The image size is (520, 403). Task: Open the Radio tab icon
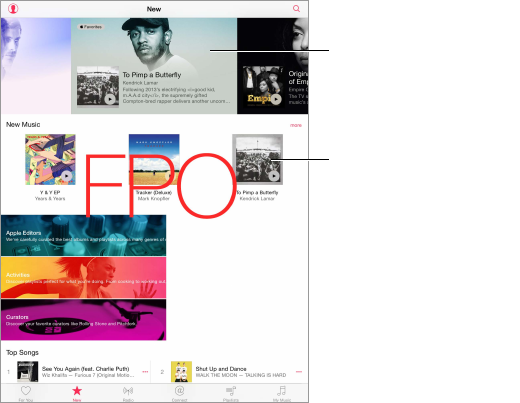[x=128, y=393]
